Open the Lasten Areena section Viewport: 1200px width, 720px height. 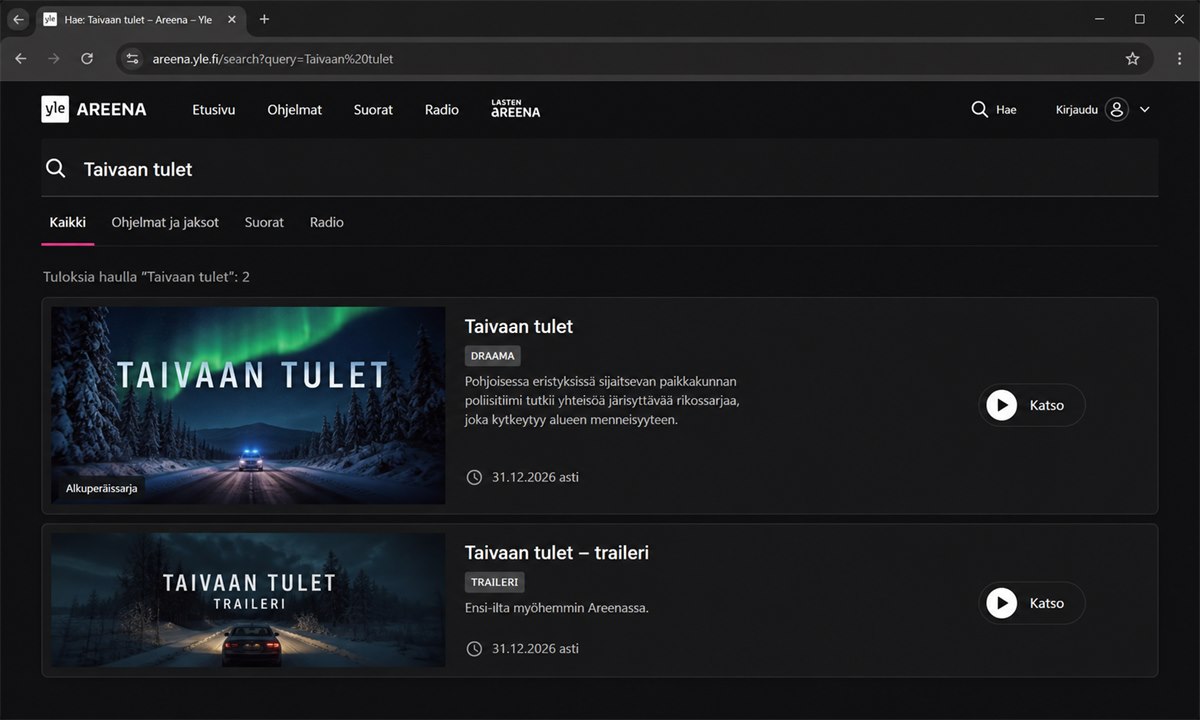point(515,109)
